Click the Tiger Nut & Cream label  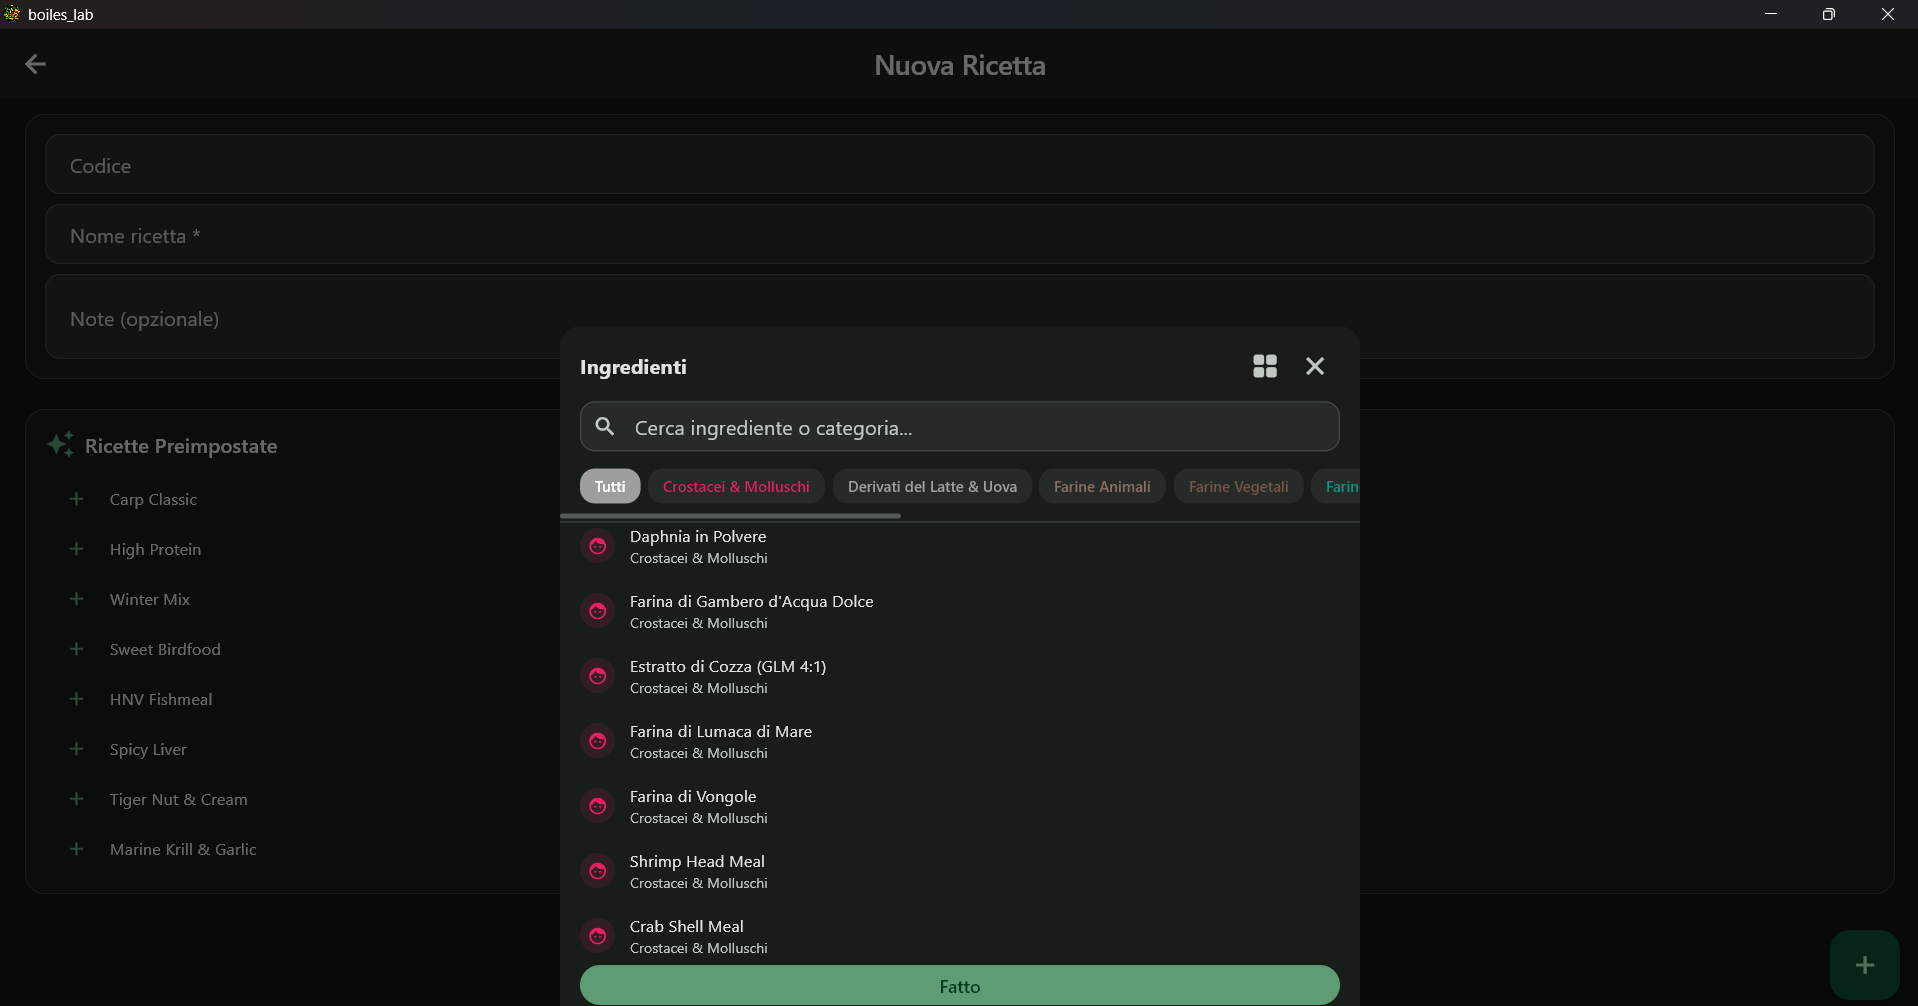tap(178, 799)
